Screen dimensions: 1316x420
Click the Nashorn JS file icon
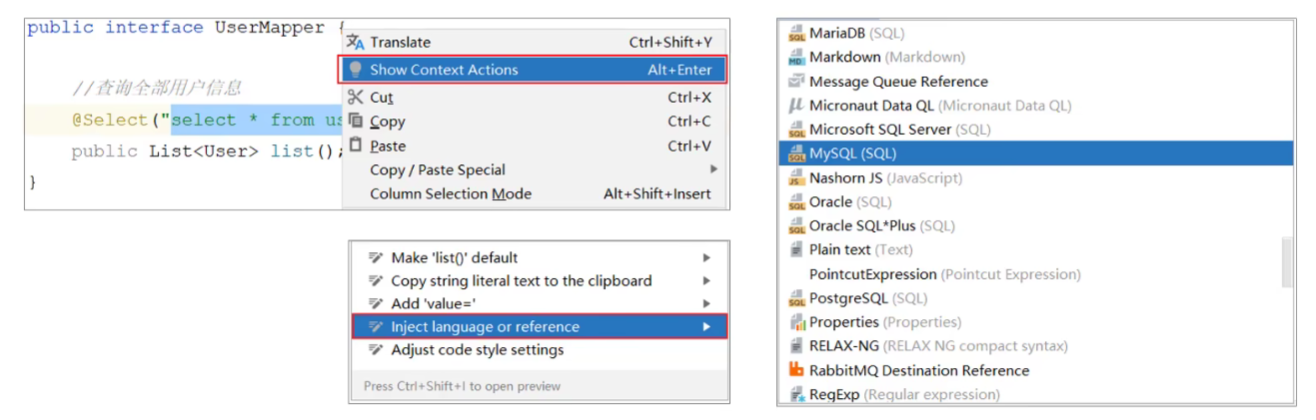pyautogui.click(x=796, y=178)
